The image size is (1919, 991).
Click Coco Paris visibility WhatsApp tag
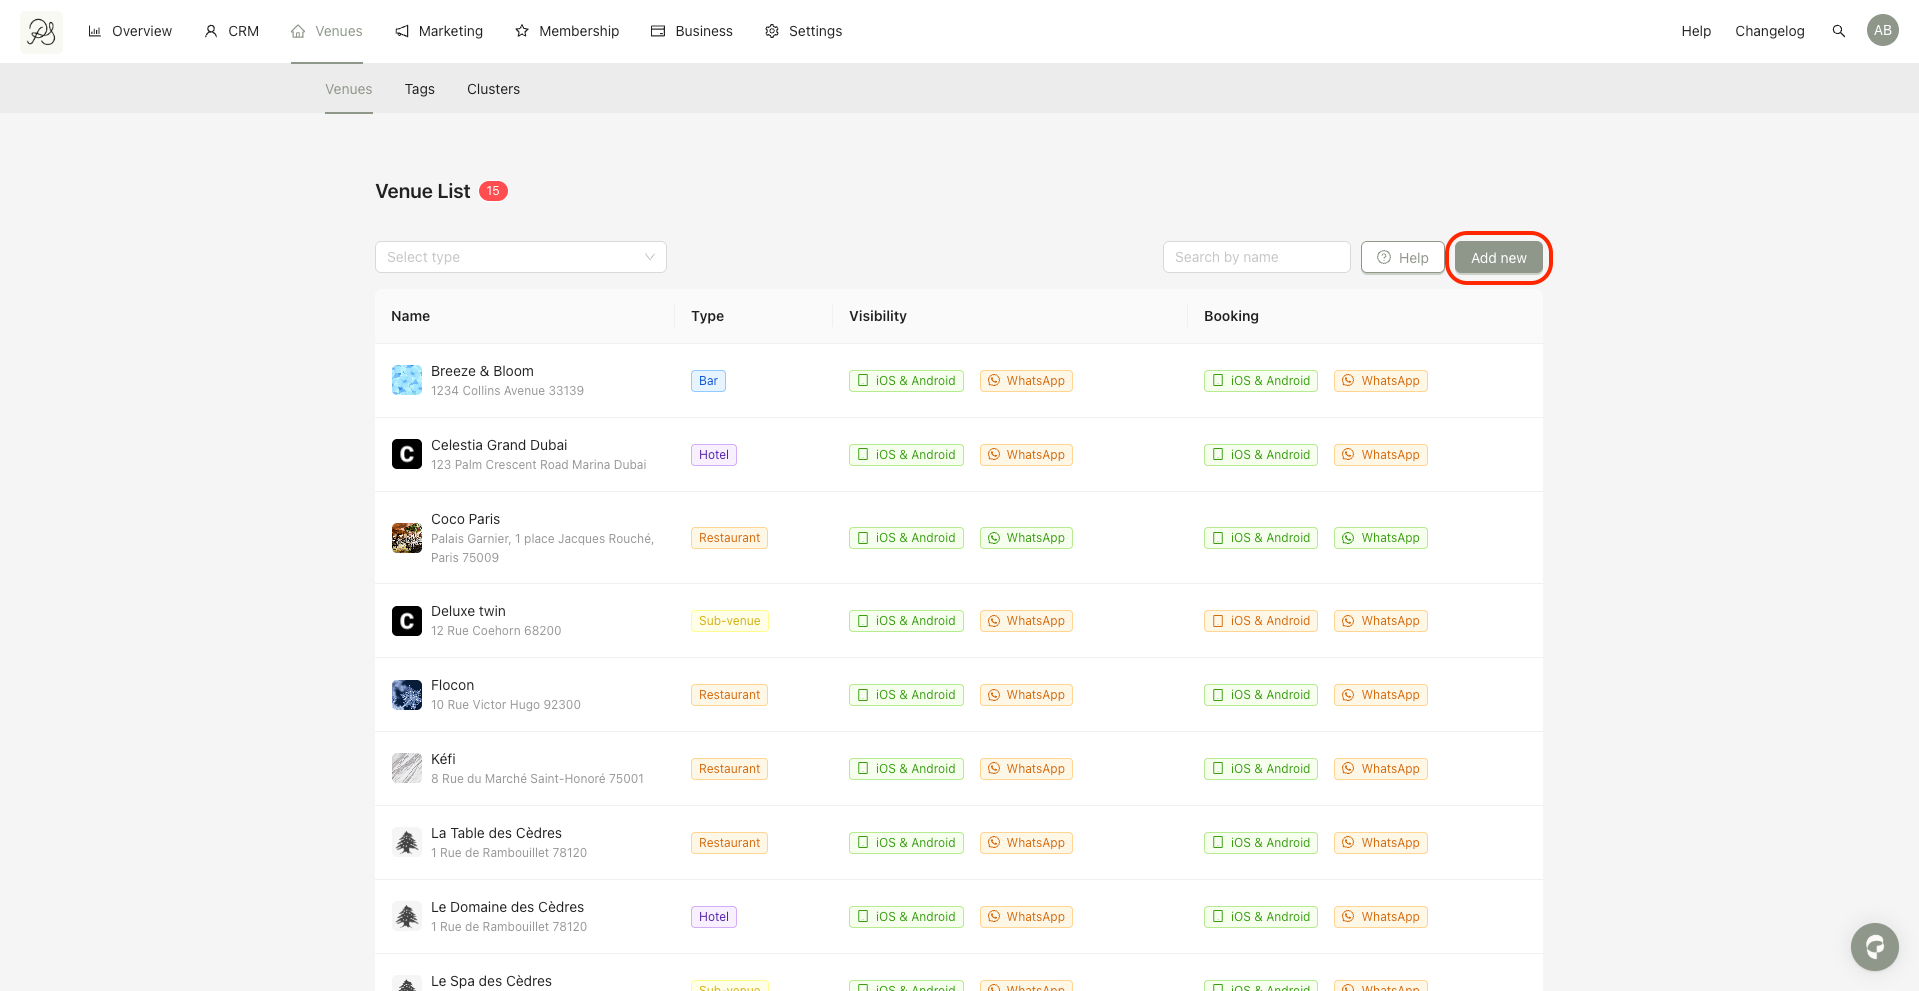pyautogui.click(x=1026, y=538)
